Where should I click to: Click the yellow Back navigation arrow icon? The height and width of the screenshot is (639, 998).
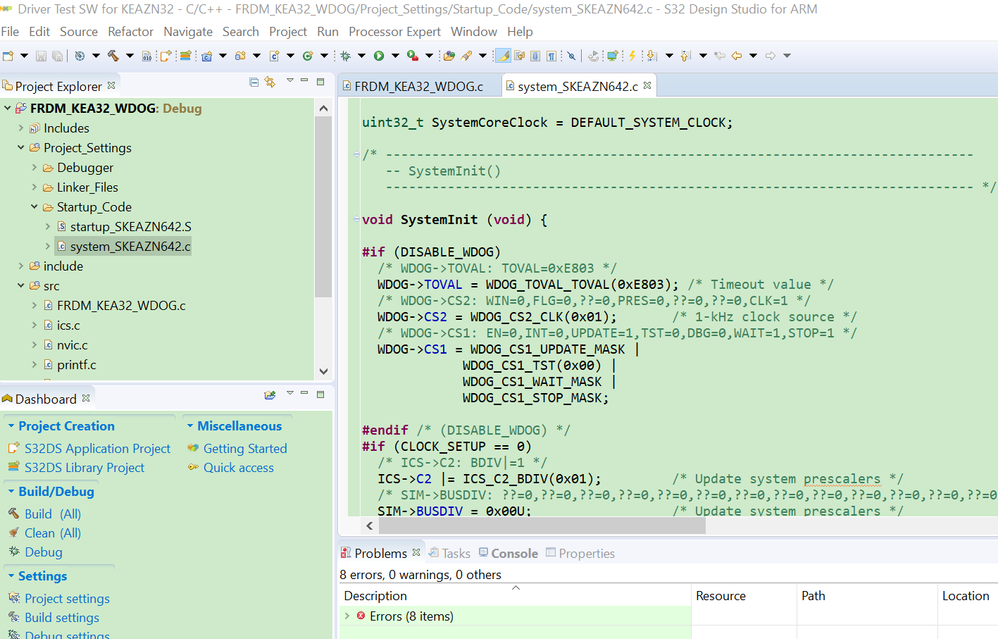(x=737, y=56)
